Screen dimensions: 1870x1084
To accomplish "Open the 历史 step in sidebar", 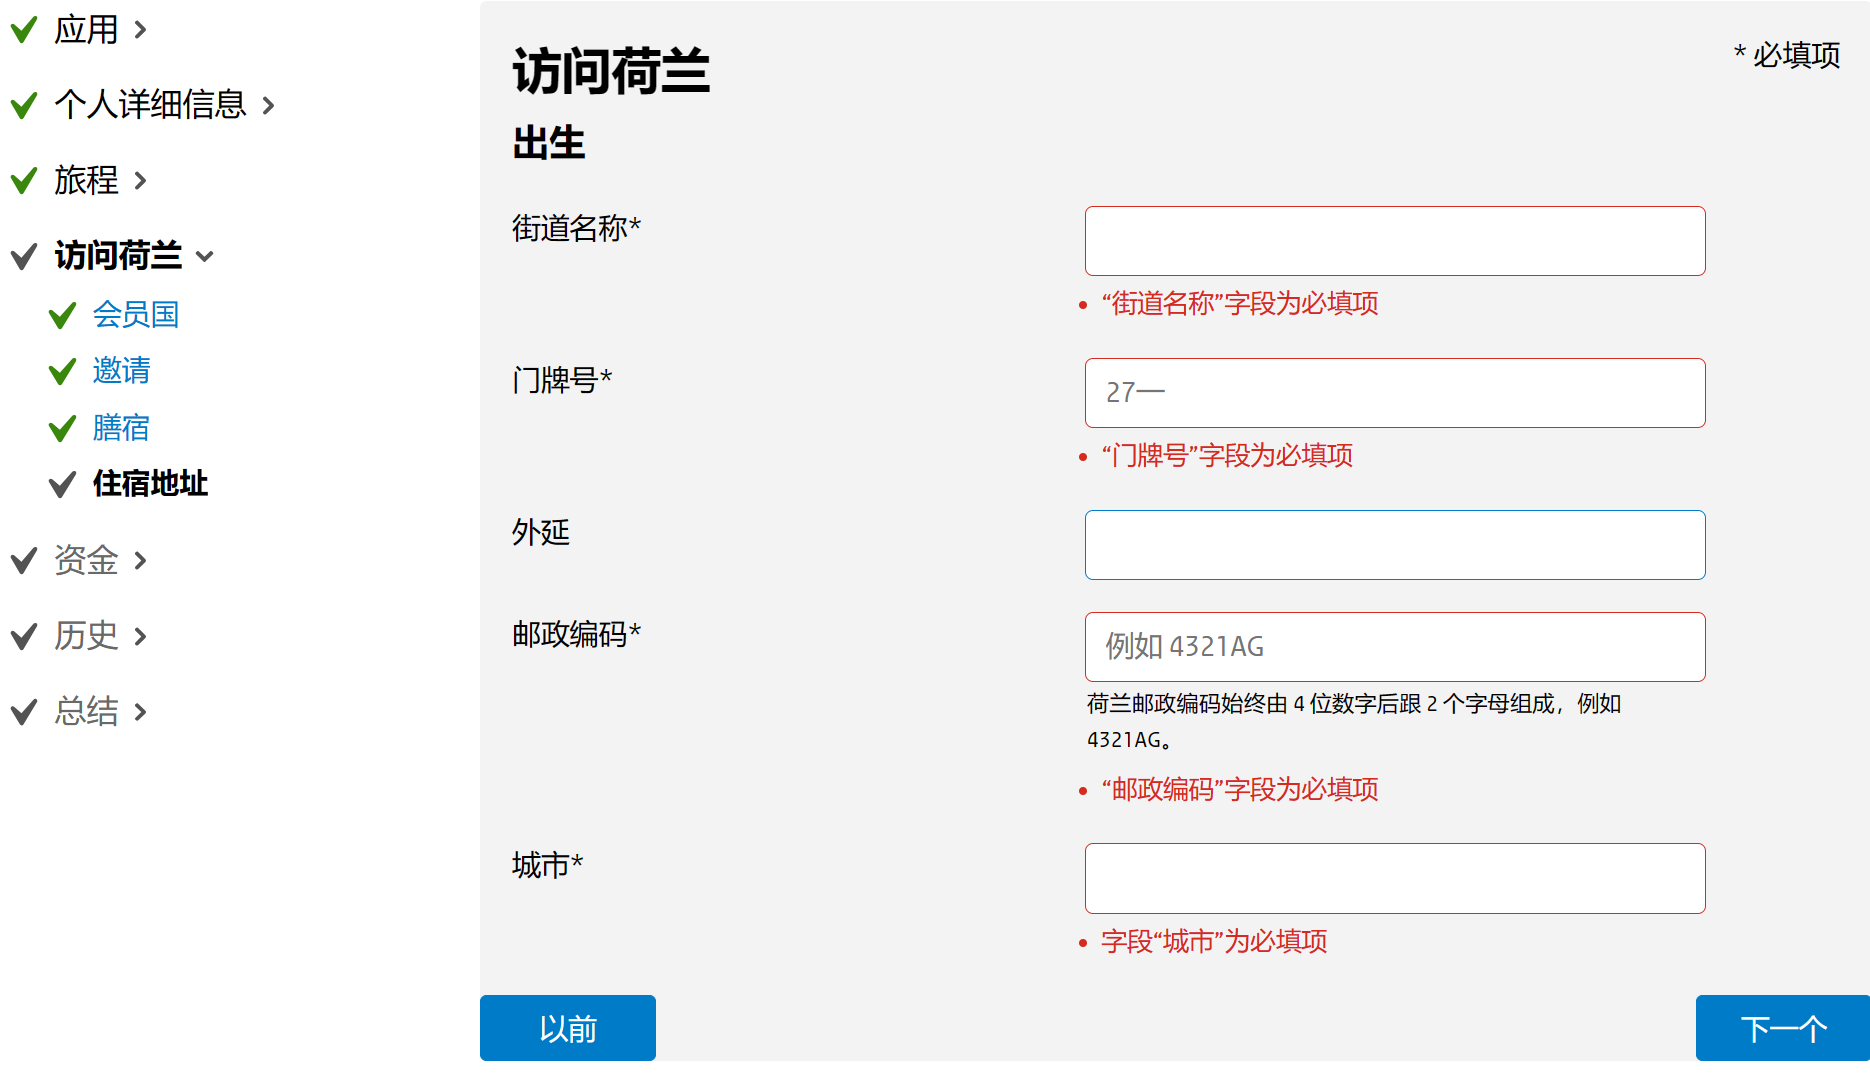I will 86,636.
